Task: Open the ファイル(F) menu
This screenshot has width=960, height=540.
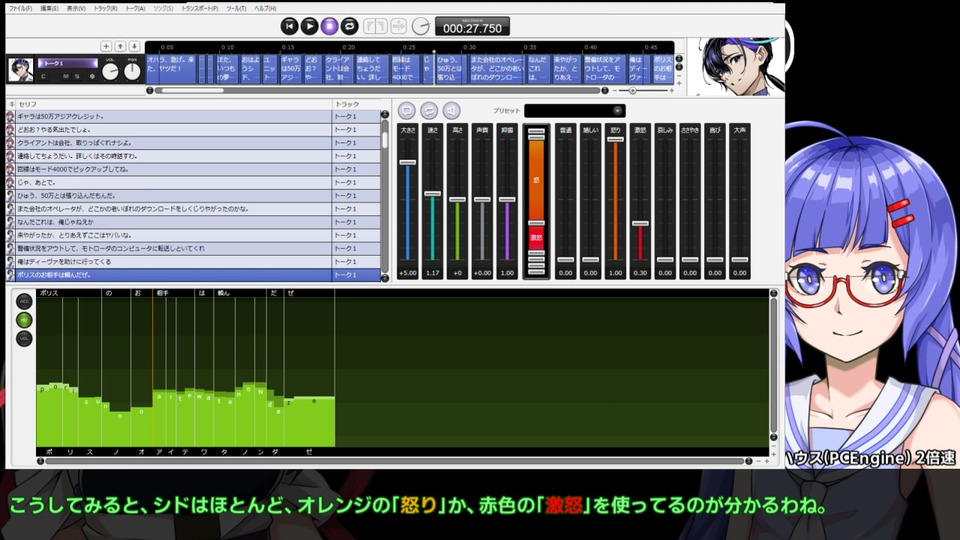Action: [20, 9]
